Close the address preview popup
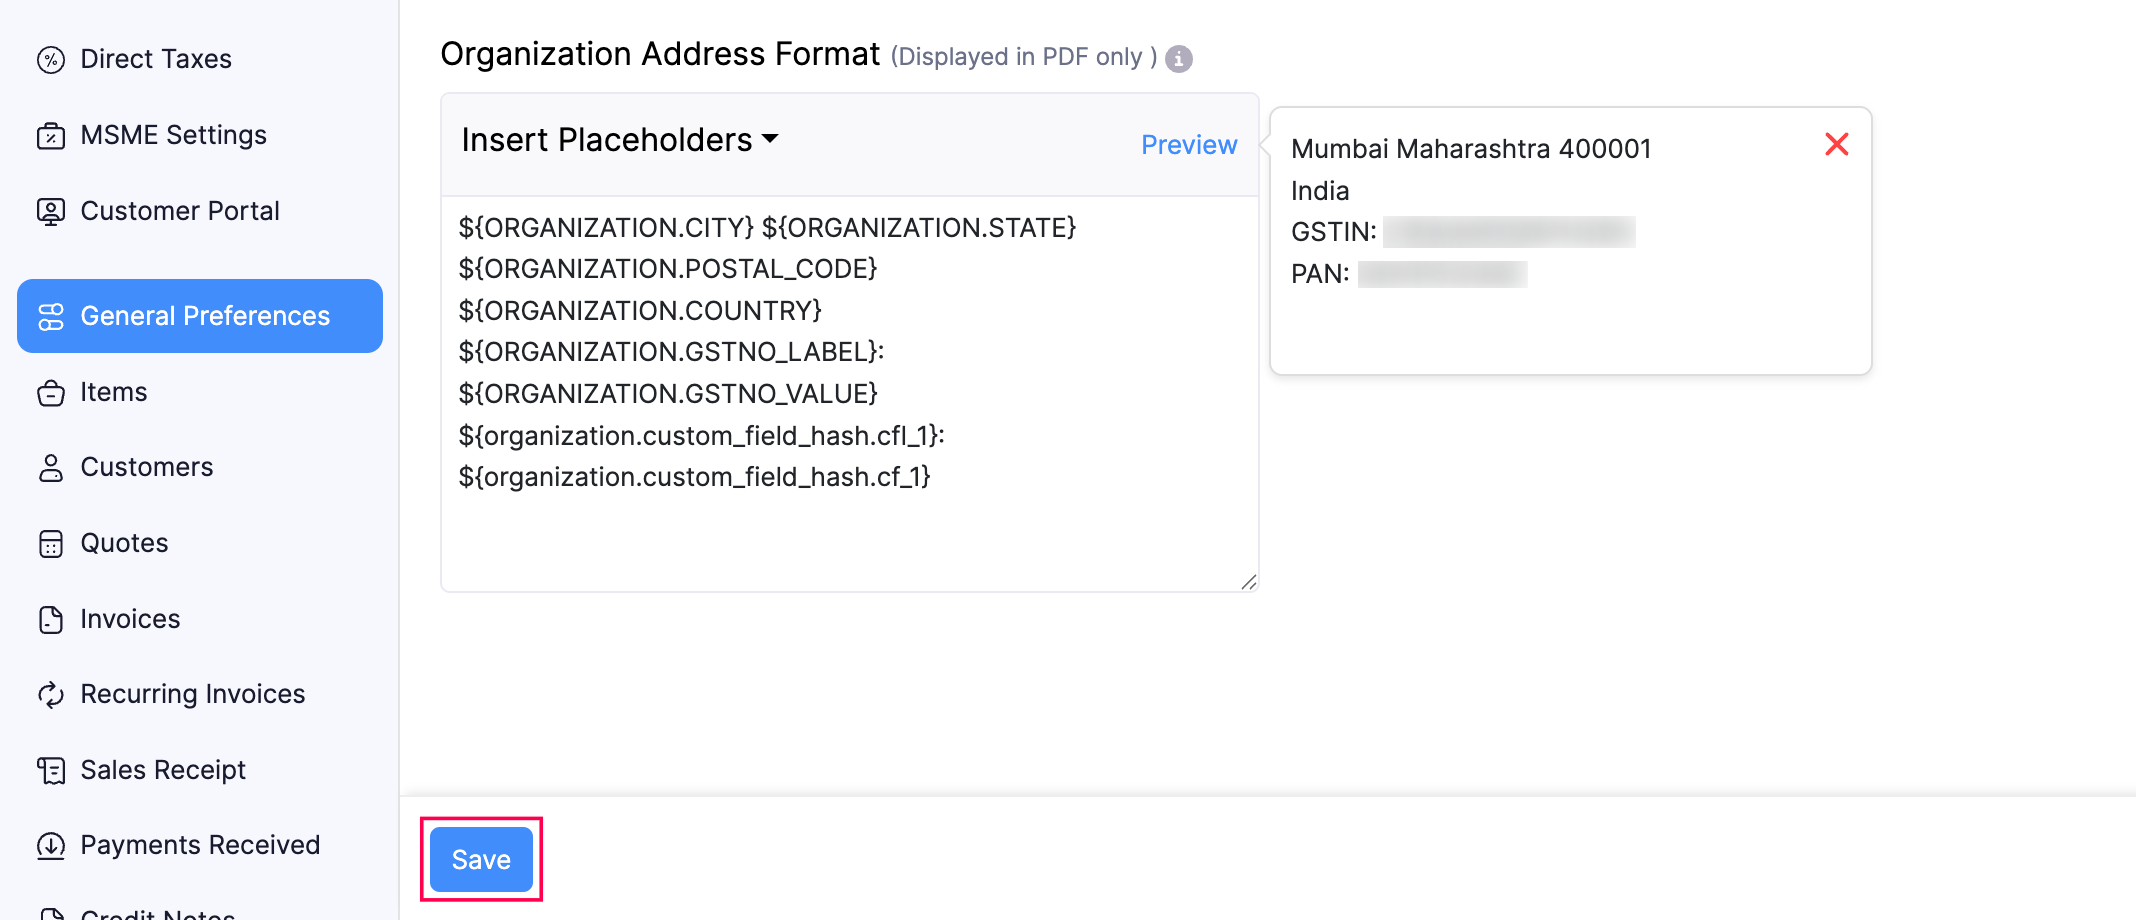This screenshot has width=2136, height=920. (1836, 145)
